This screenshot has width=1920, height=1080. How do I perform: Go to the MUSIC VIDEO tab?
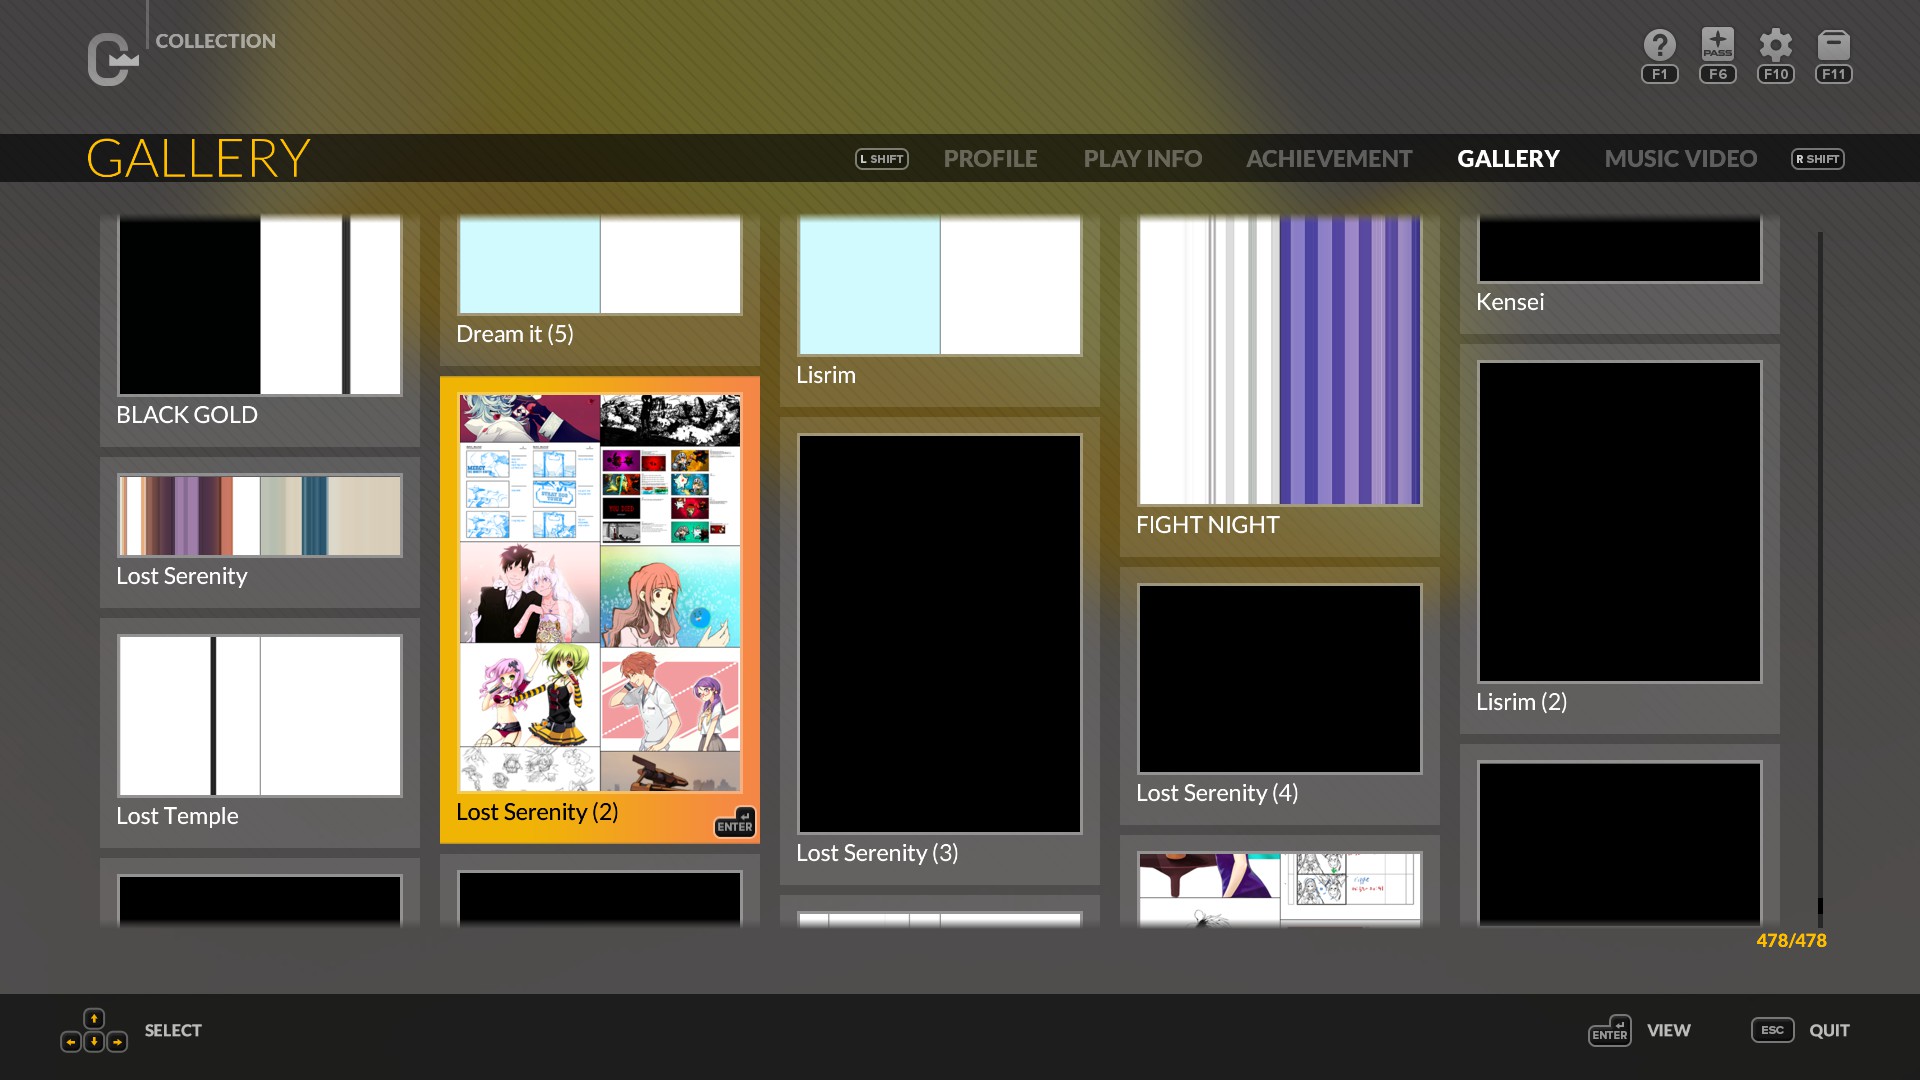[1680, 159]
